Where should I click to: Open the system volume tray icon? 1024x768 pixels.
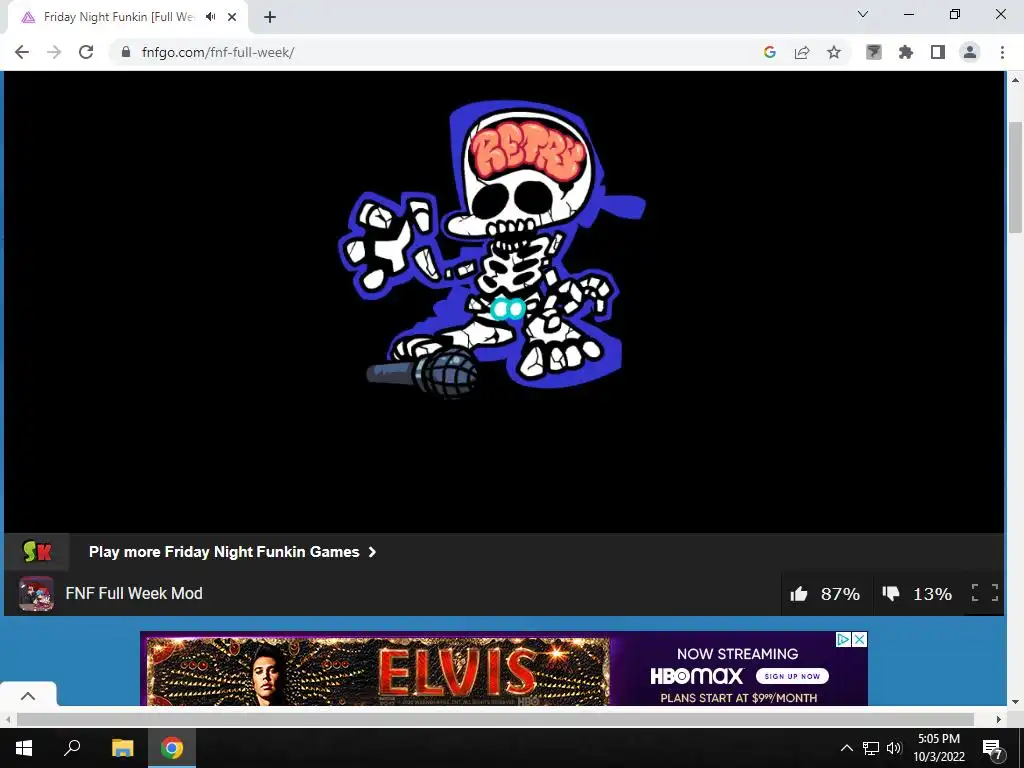[x=894, y=748]
